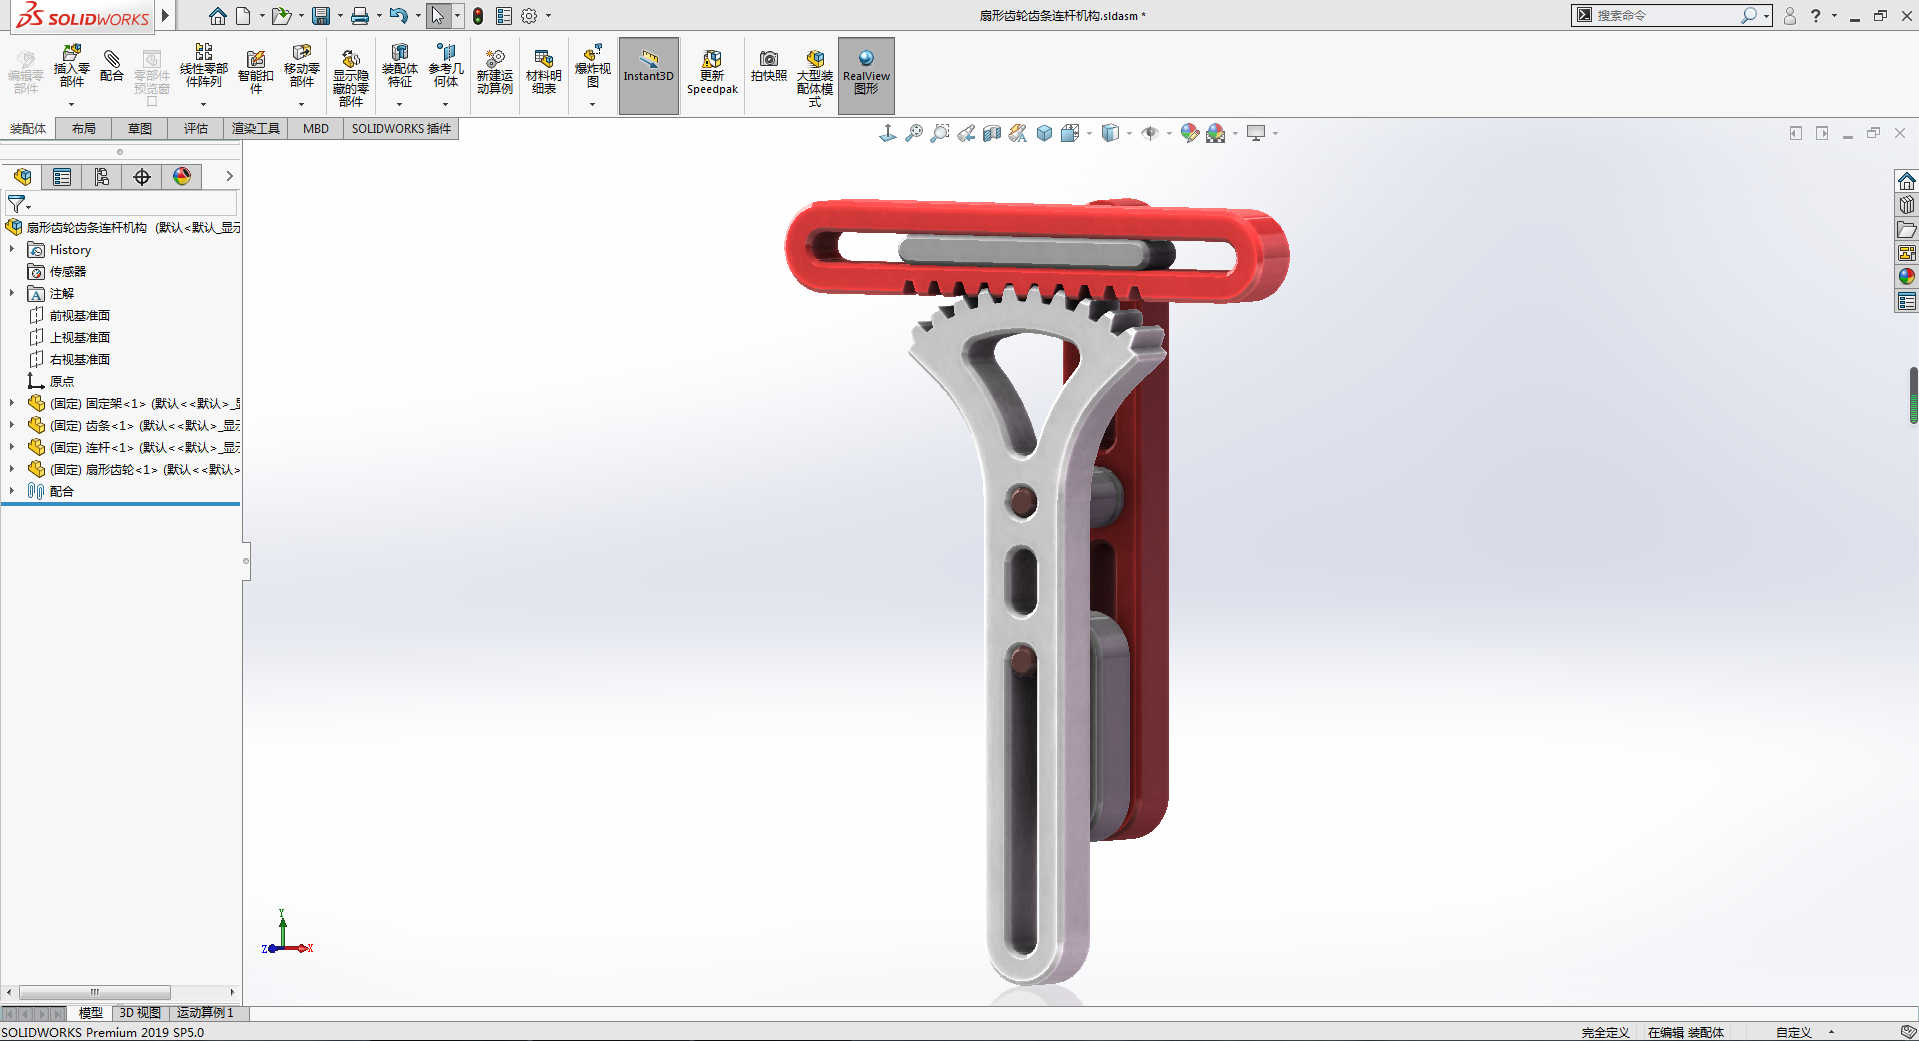
Task: Open DisplayManager tab
Action: tap(182, 177)
